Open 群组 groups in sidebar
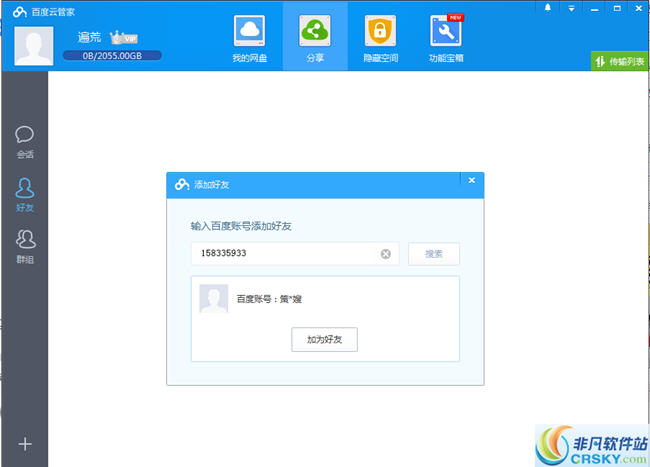This screenshot has width=650, height=467. [25, 247]
